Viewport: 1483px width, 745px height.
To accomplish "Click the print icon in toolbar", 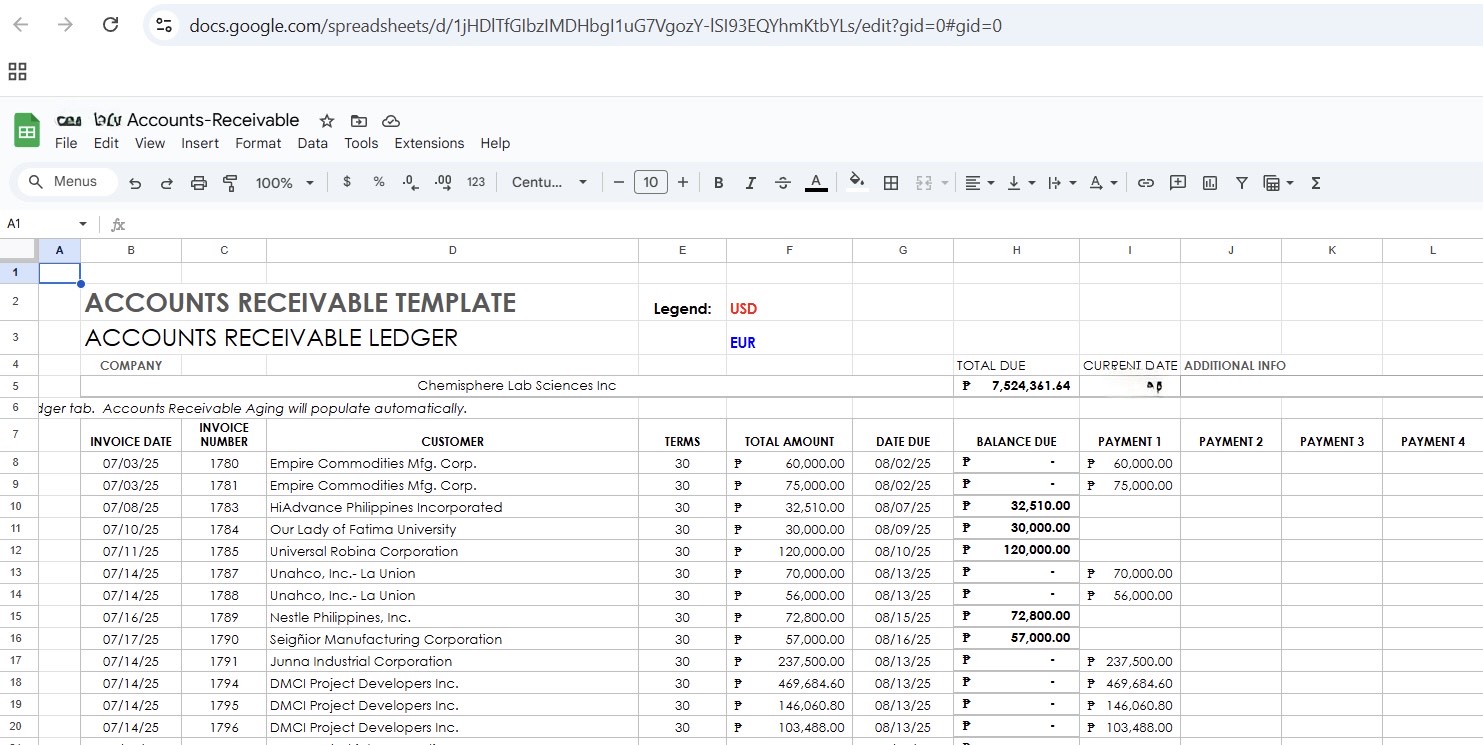I will (x=199, y=183).
